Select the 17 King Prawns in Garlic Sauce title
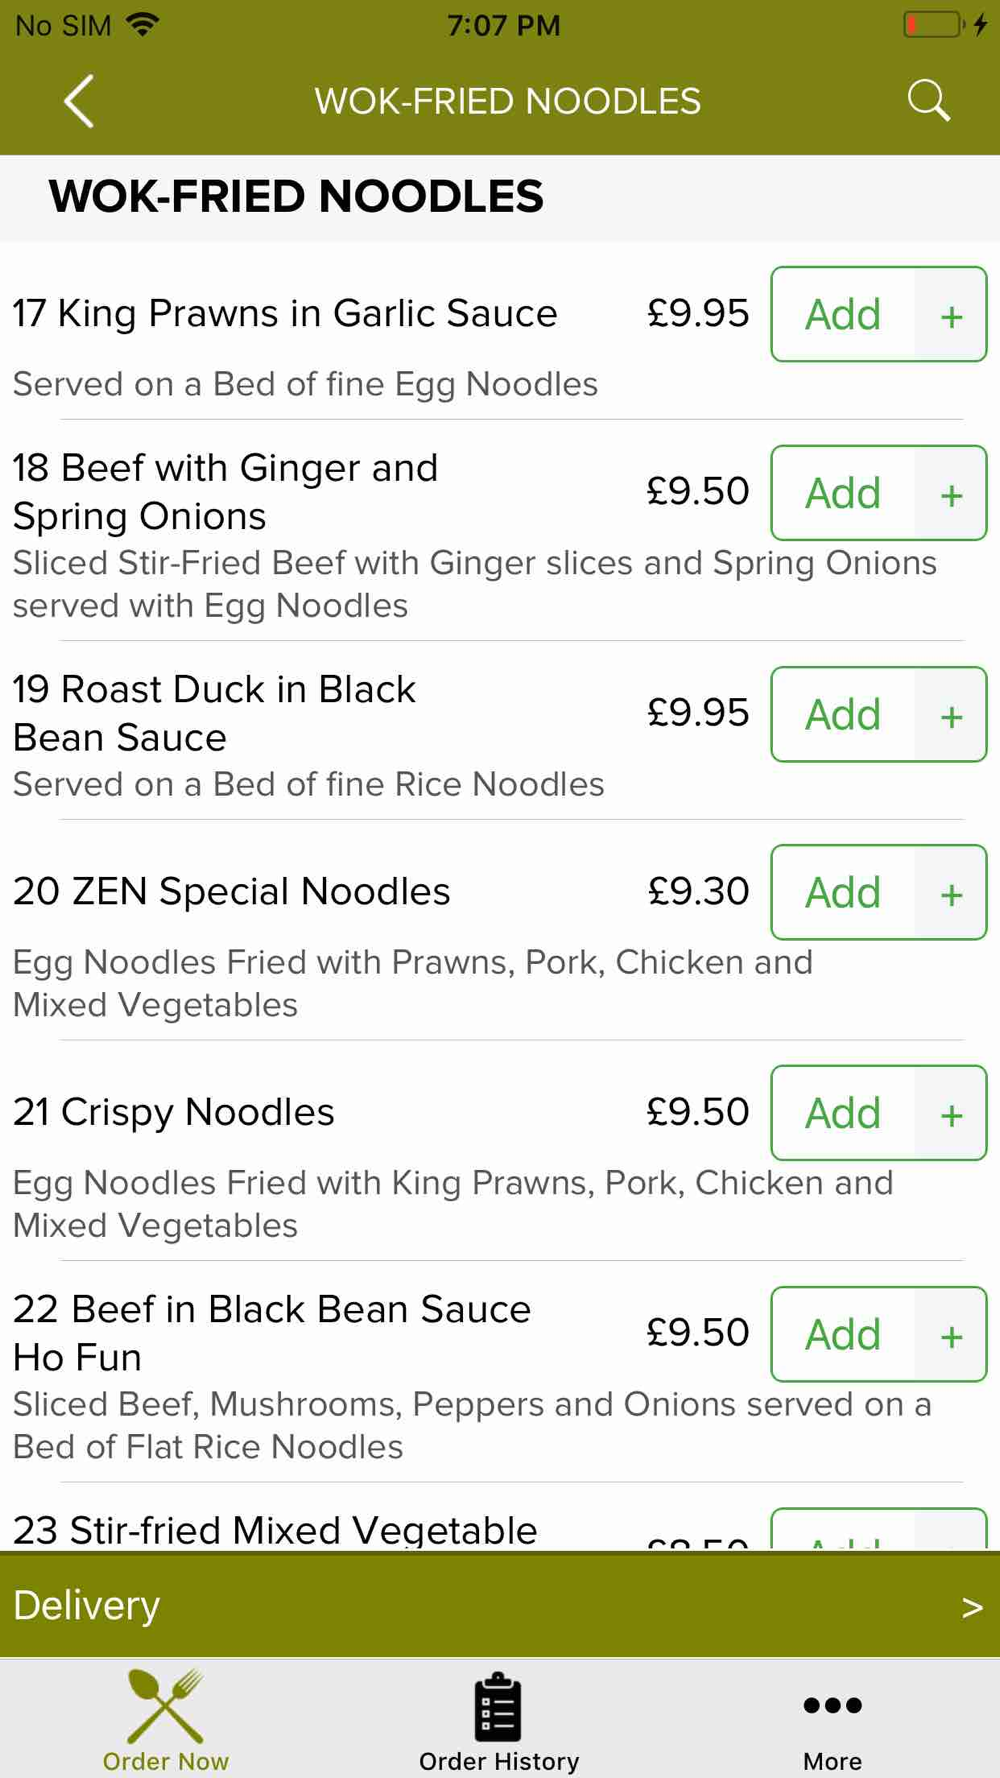The height and width of the screenshot is (1778, 1000). tap(285, 314)
